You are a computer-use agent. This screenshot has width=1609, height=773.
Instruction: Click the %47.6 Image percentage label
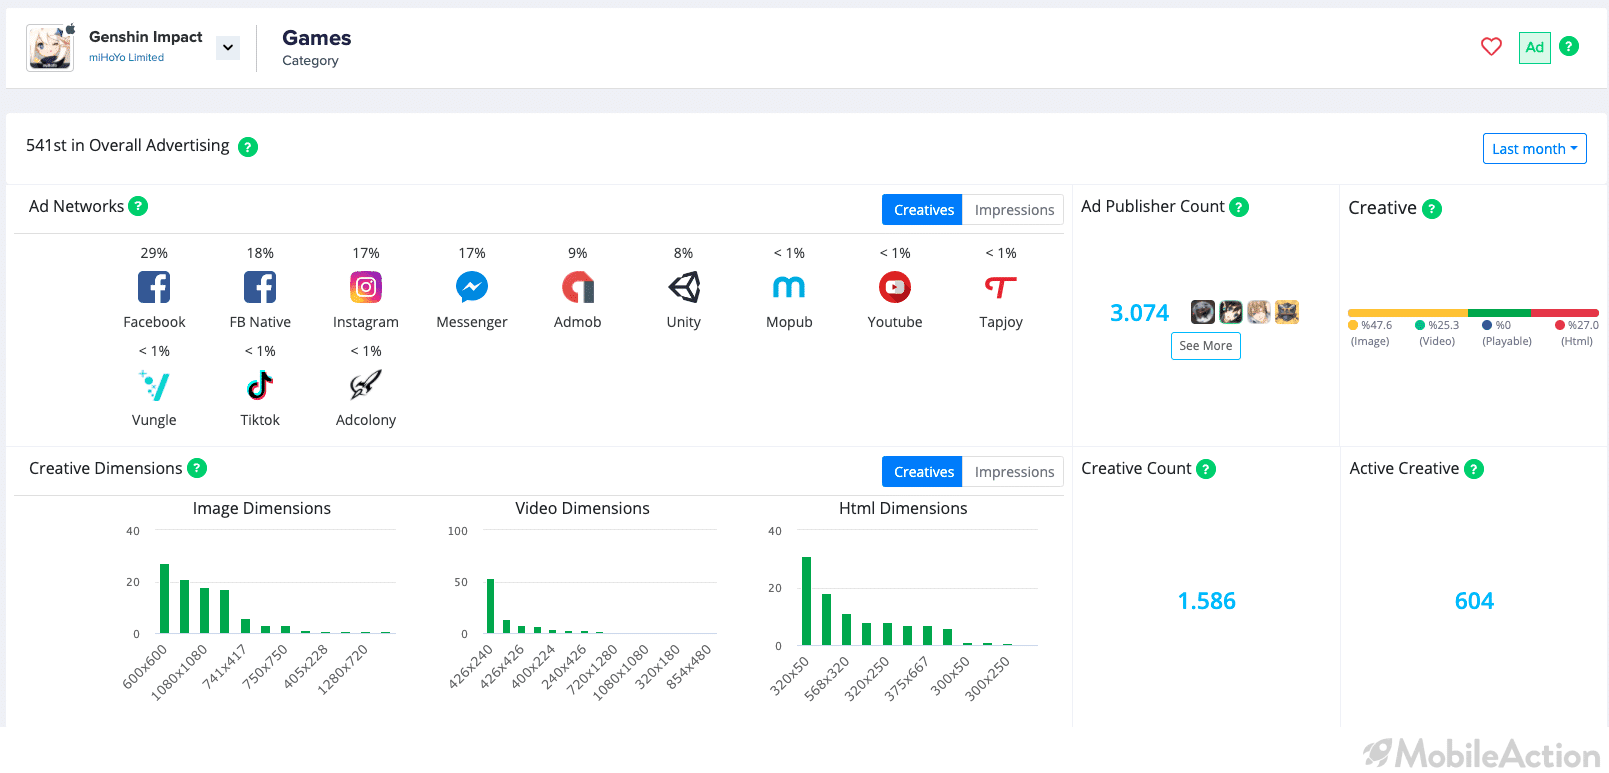click(1376, 325)
